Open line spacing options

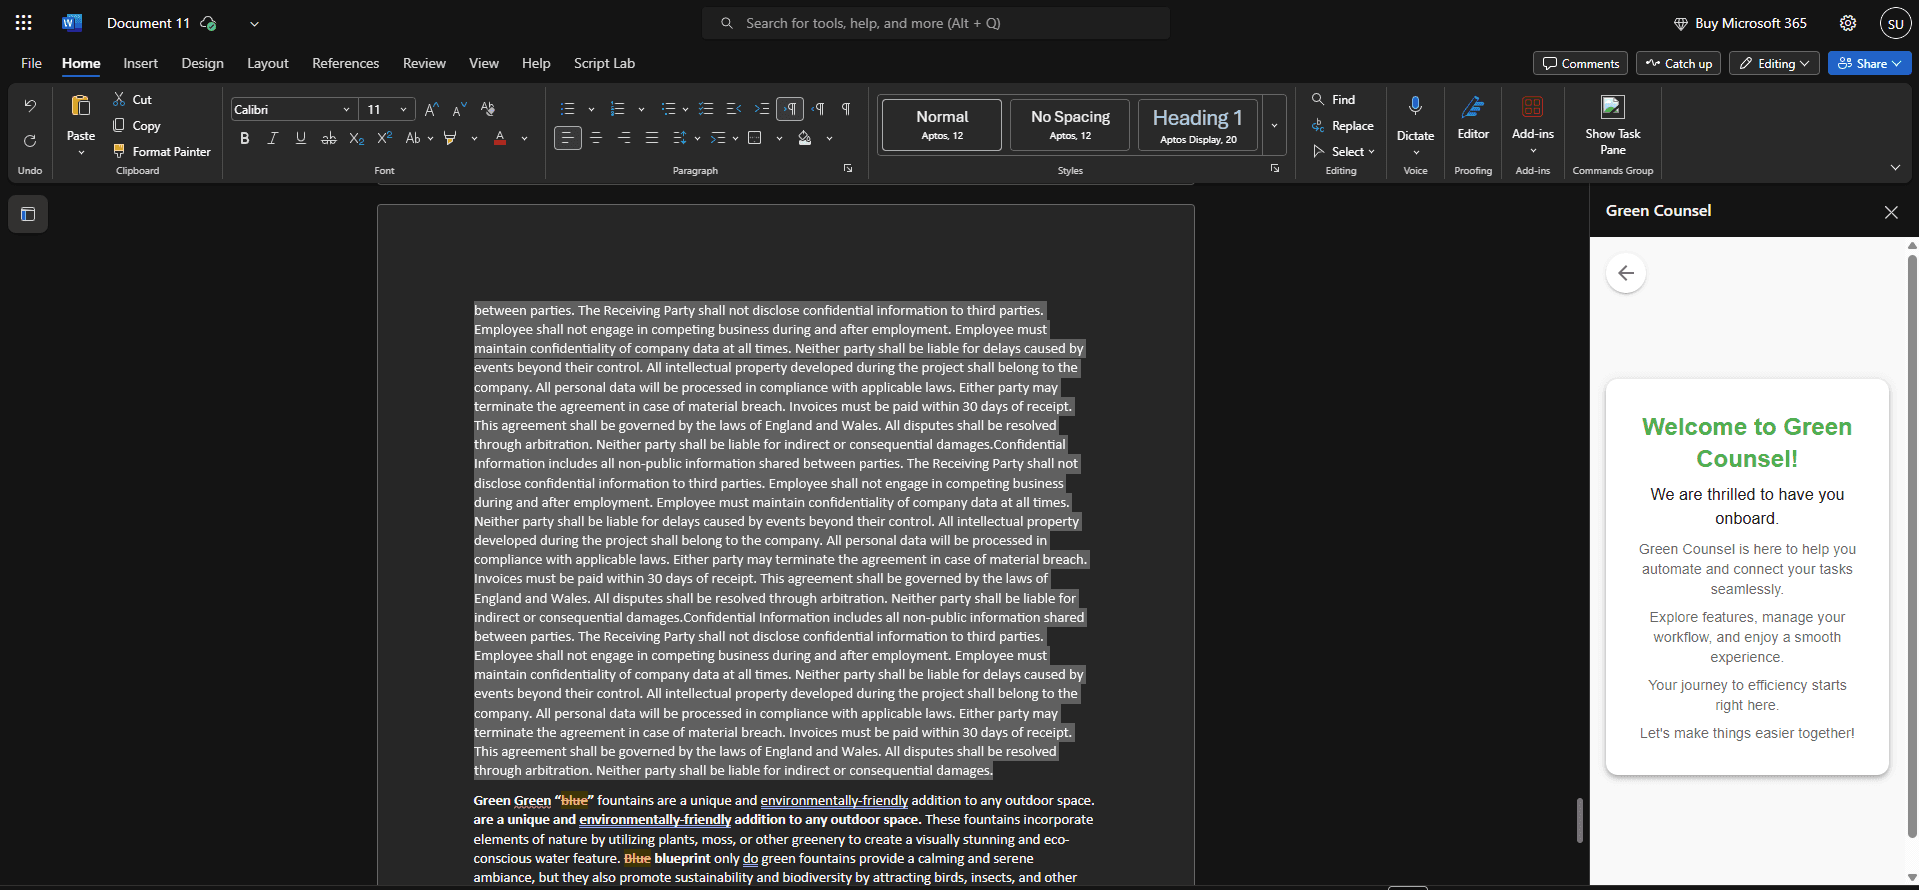(680, 138)
